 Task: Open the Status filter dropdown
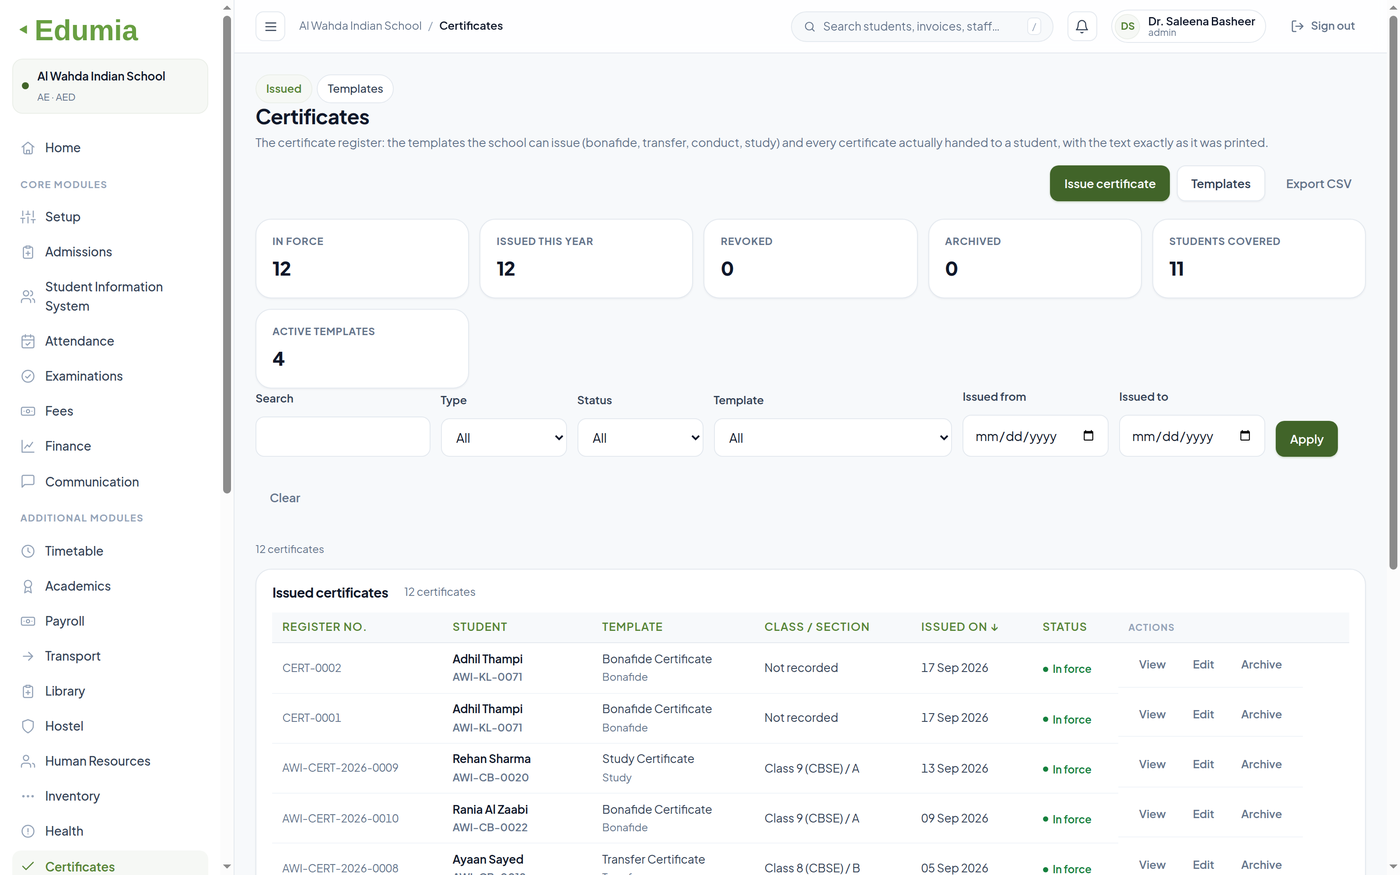point(640,438)
